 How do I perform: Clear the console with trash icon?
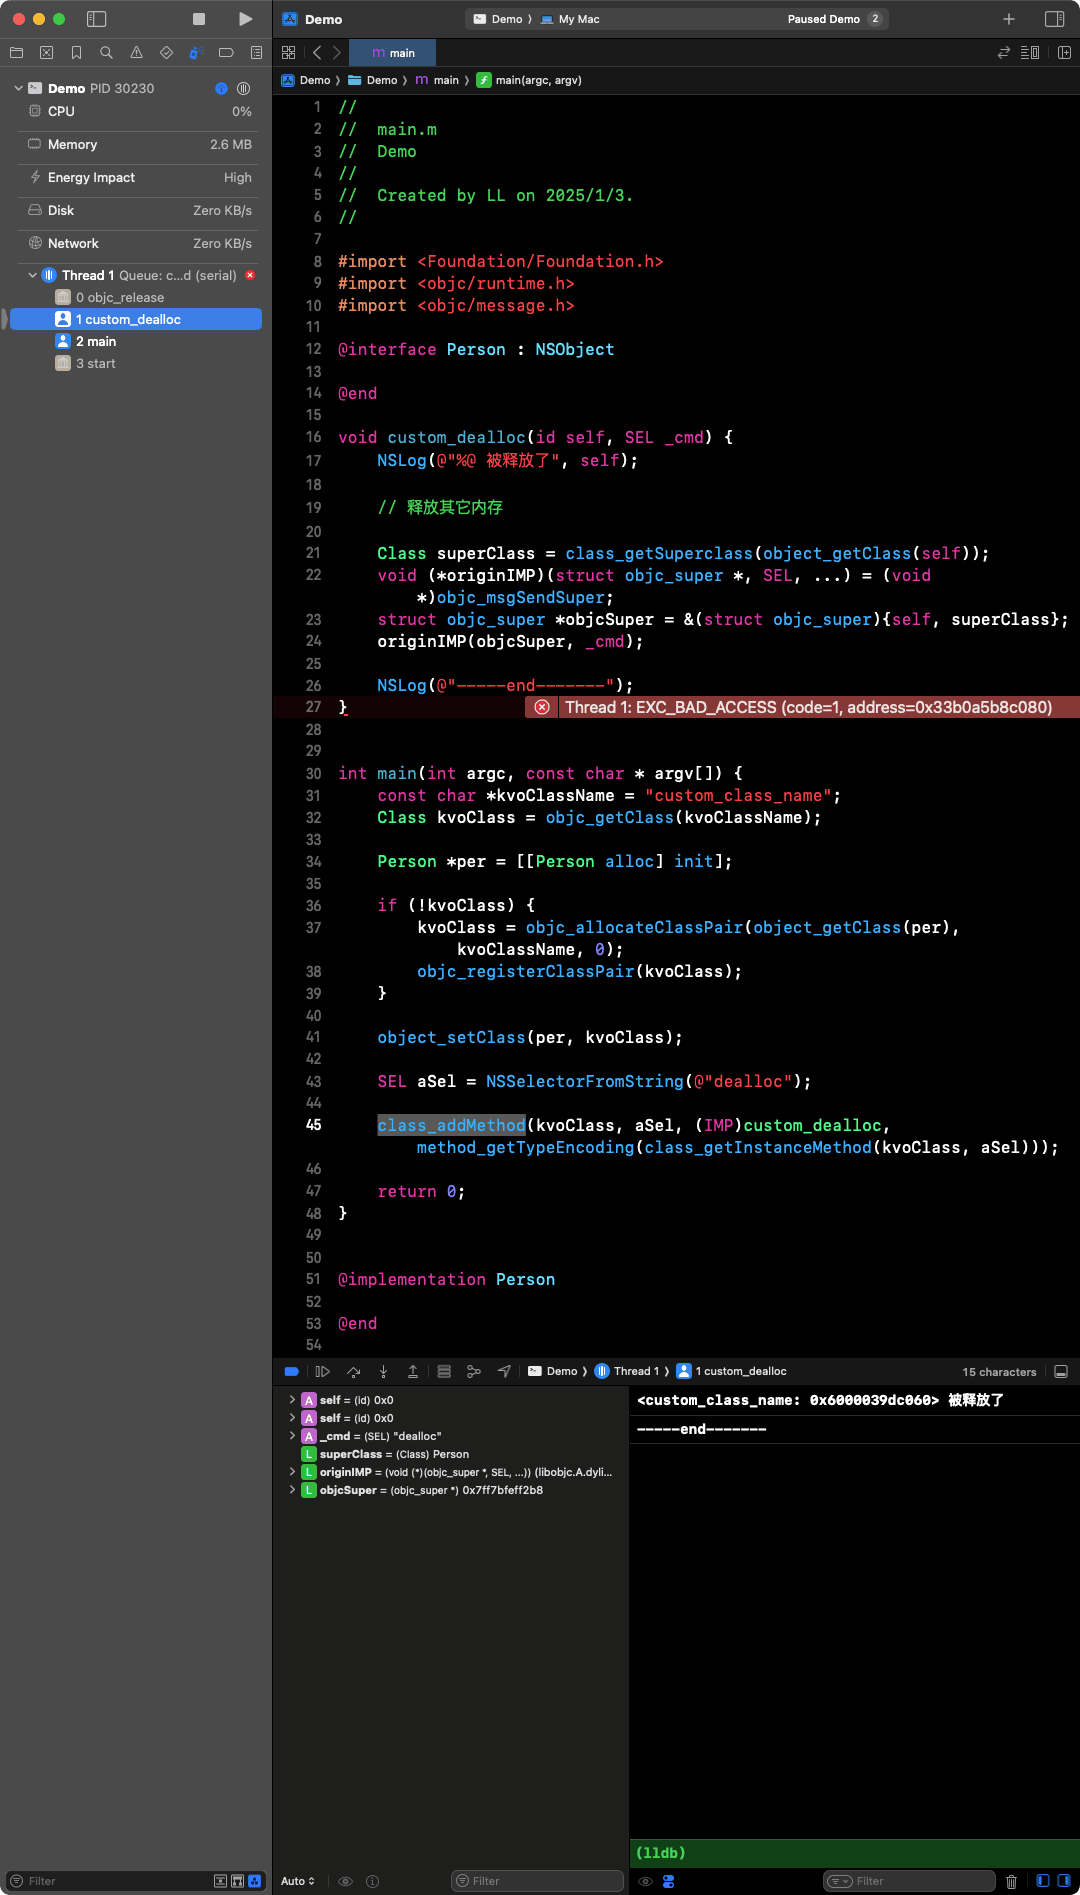(x=1011, y=1881)
